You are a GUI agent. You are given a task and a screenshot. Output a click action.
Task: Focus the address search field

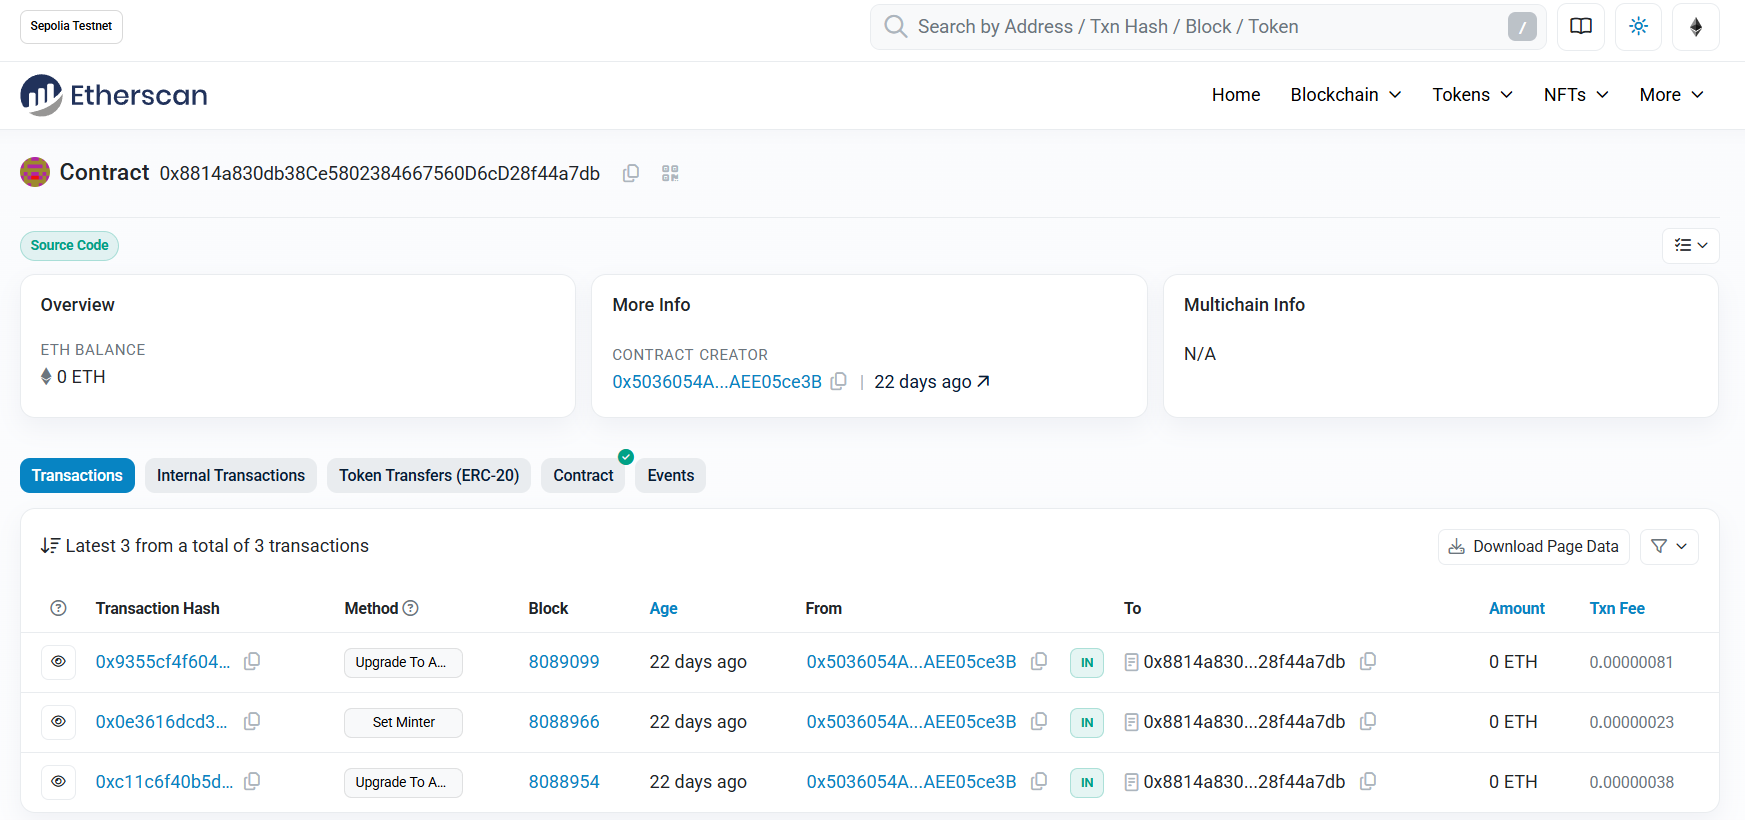point(1200,27)
